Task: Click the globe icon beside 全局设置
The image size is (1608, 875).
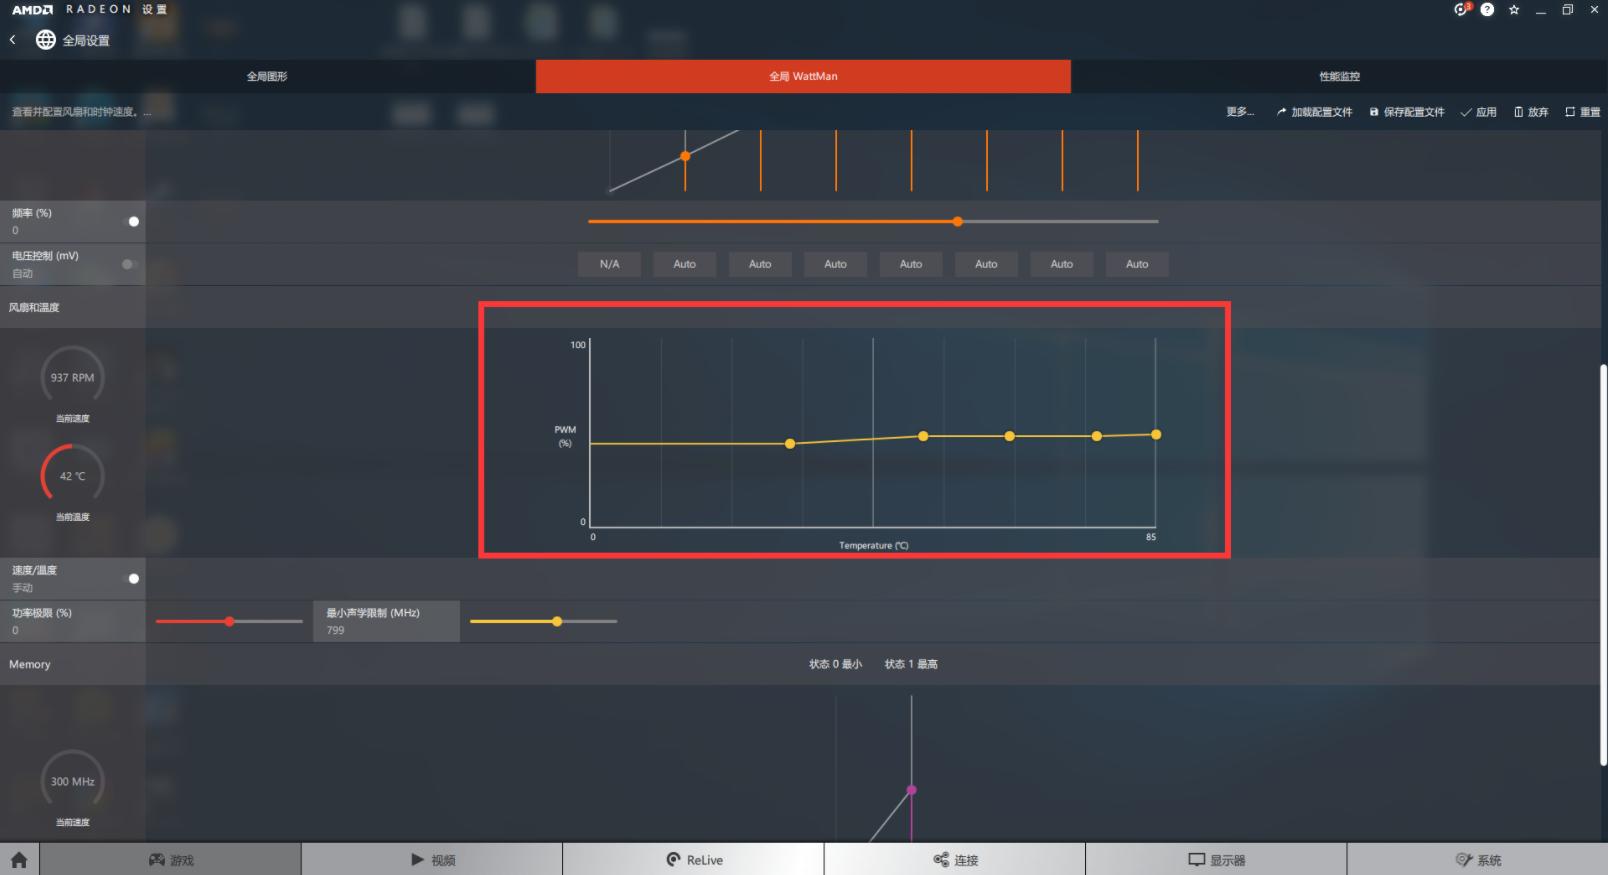Action: tap(46, 40)
